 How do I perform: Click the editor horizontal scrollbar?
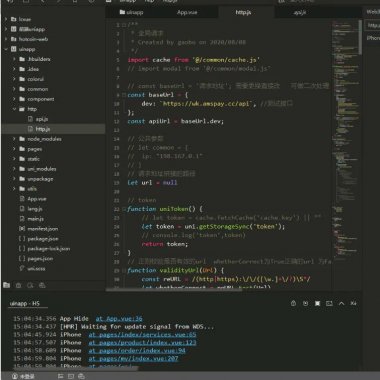click(x=174, y=290)
